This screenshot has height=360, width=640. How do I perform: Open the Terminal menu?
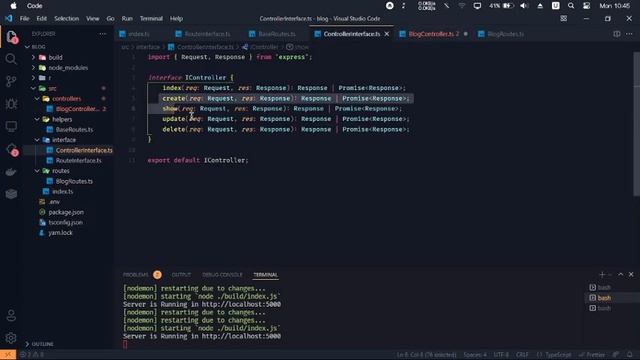tap(151, 19)
